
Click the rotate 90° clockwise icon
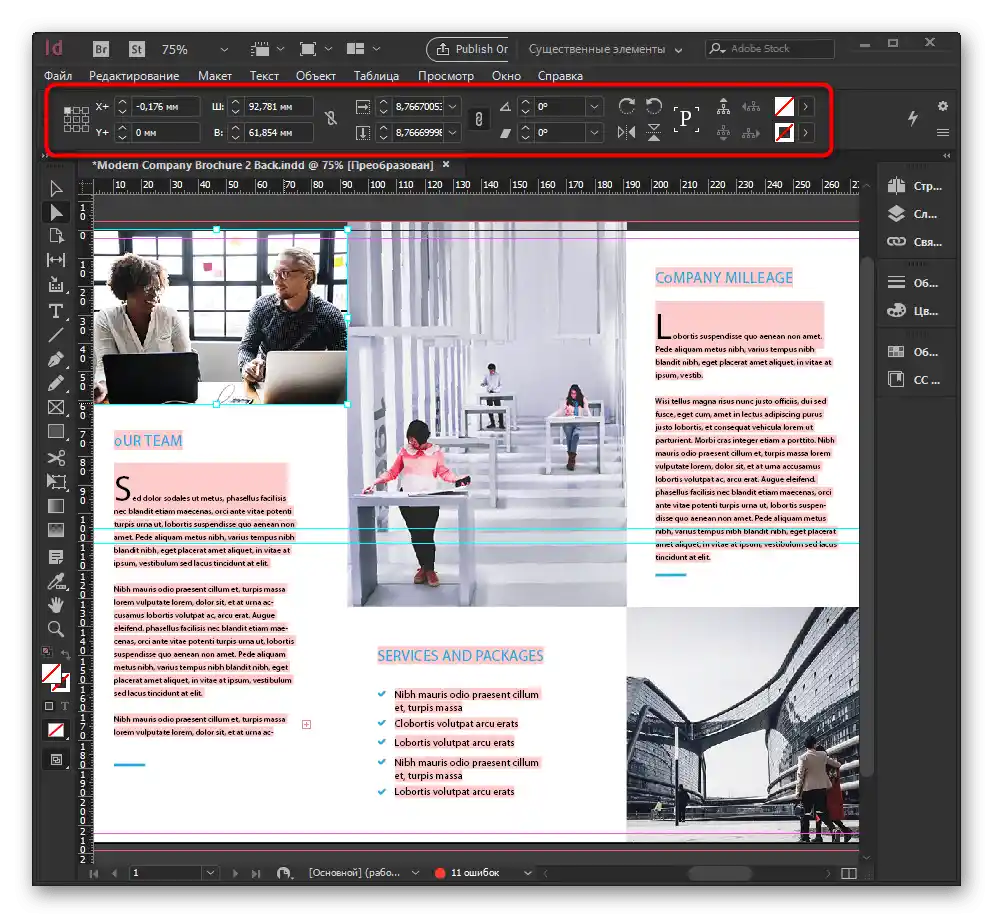(x=627, y=106)
